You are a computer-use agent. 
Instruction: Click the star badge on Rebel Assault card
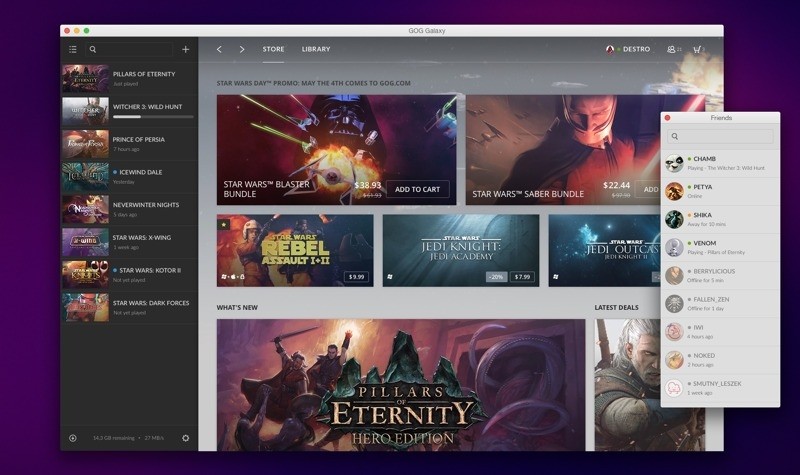coord(223,224)
